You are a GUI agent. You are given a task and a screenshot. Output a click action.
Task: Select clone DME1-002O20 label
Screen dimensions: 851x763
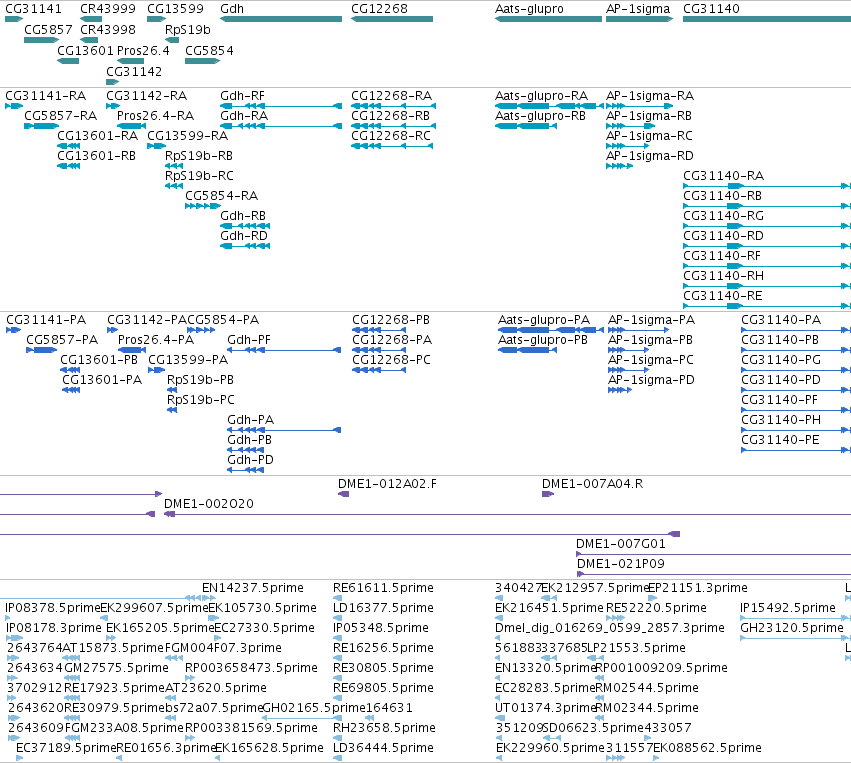pyautogui.click(x=209, y=504)
